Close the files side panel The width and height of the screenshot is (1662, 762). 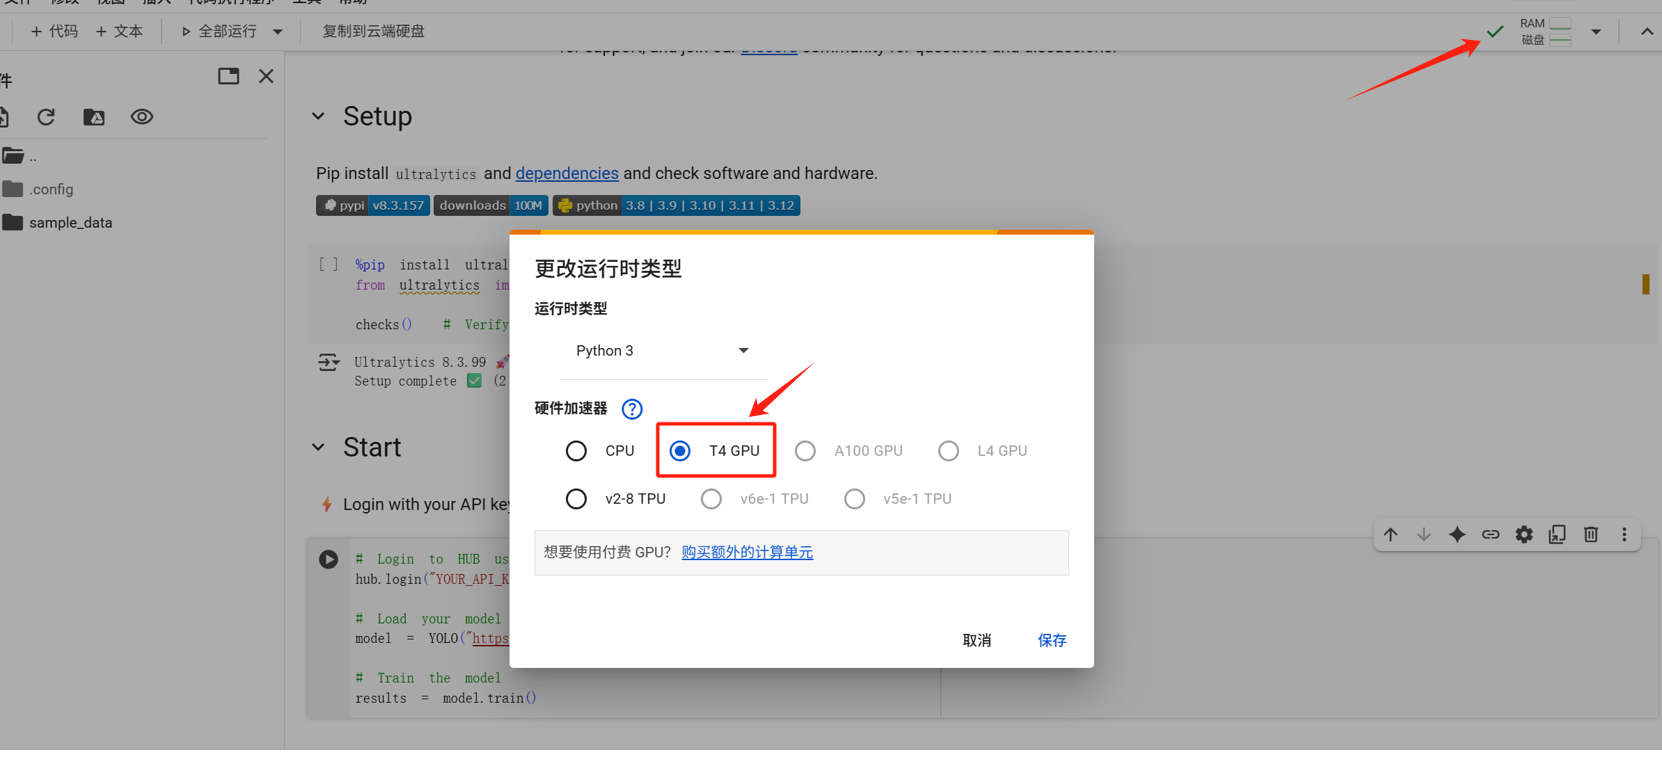(x=266, y=76)
